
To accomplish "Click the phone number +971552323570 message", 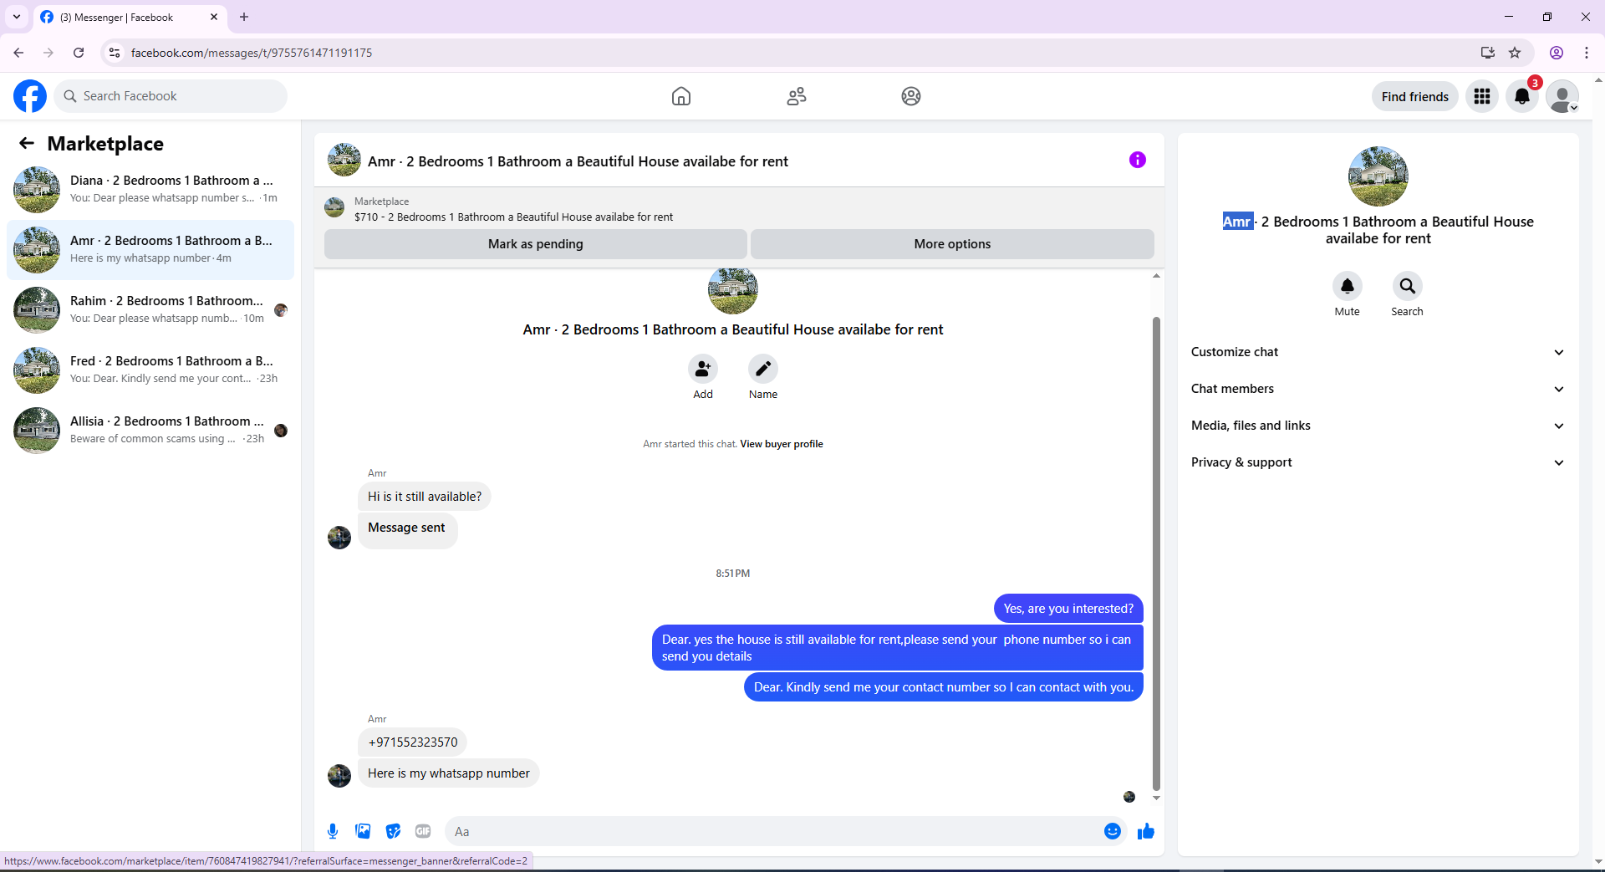I will click(412, 742).
